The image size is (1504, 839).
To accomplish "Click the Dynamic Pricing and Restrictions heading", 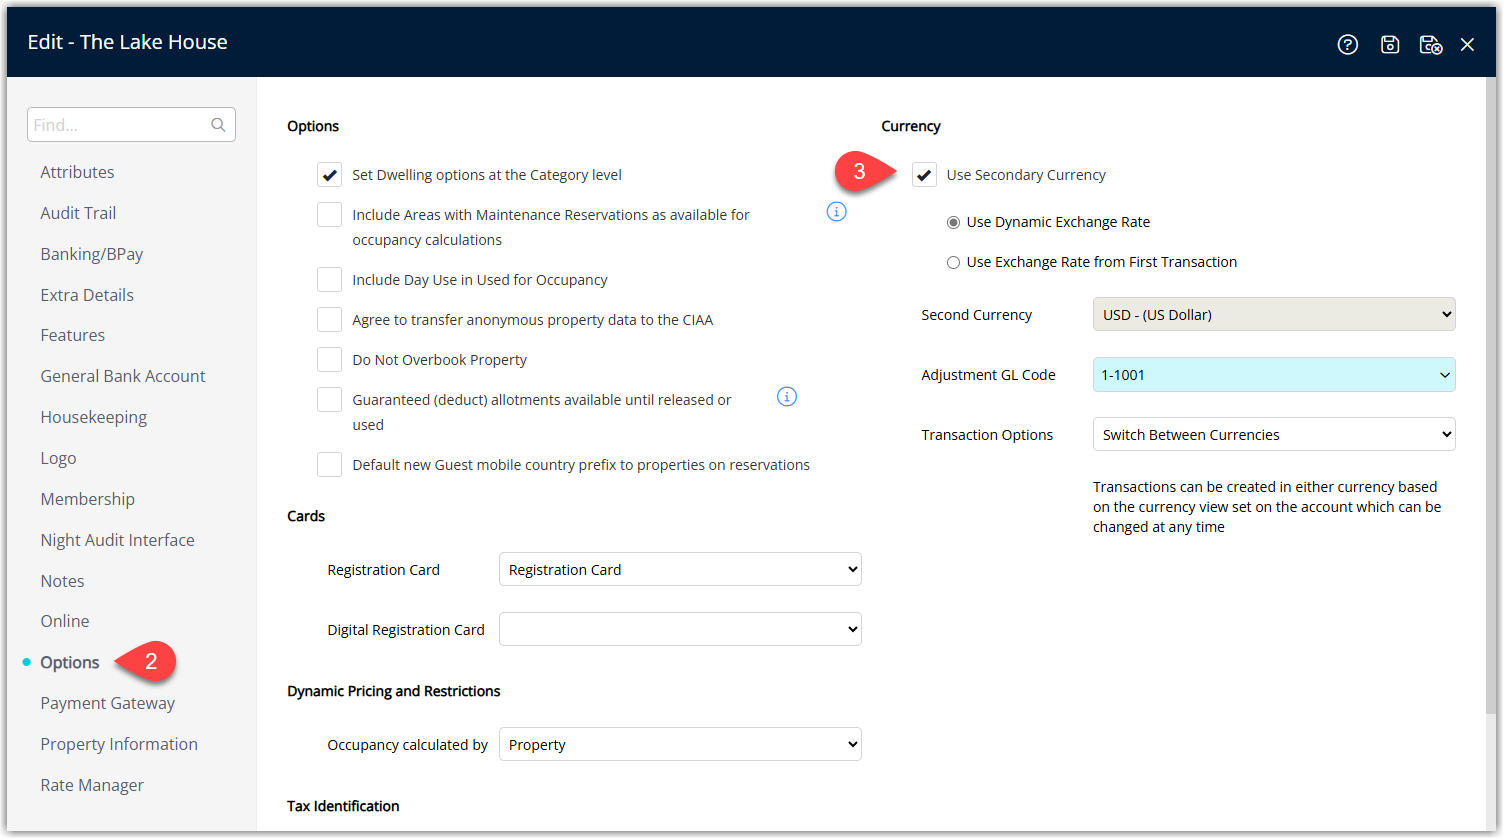I will (x=394, y=691).
